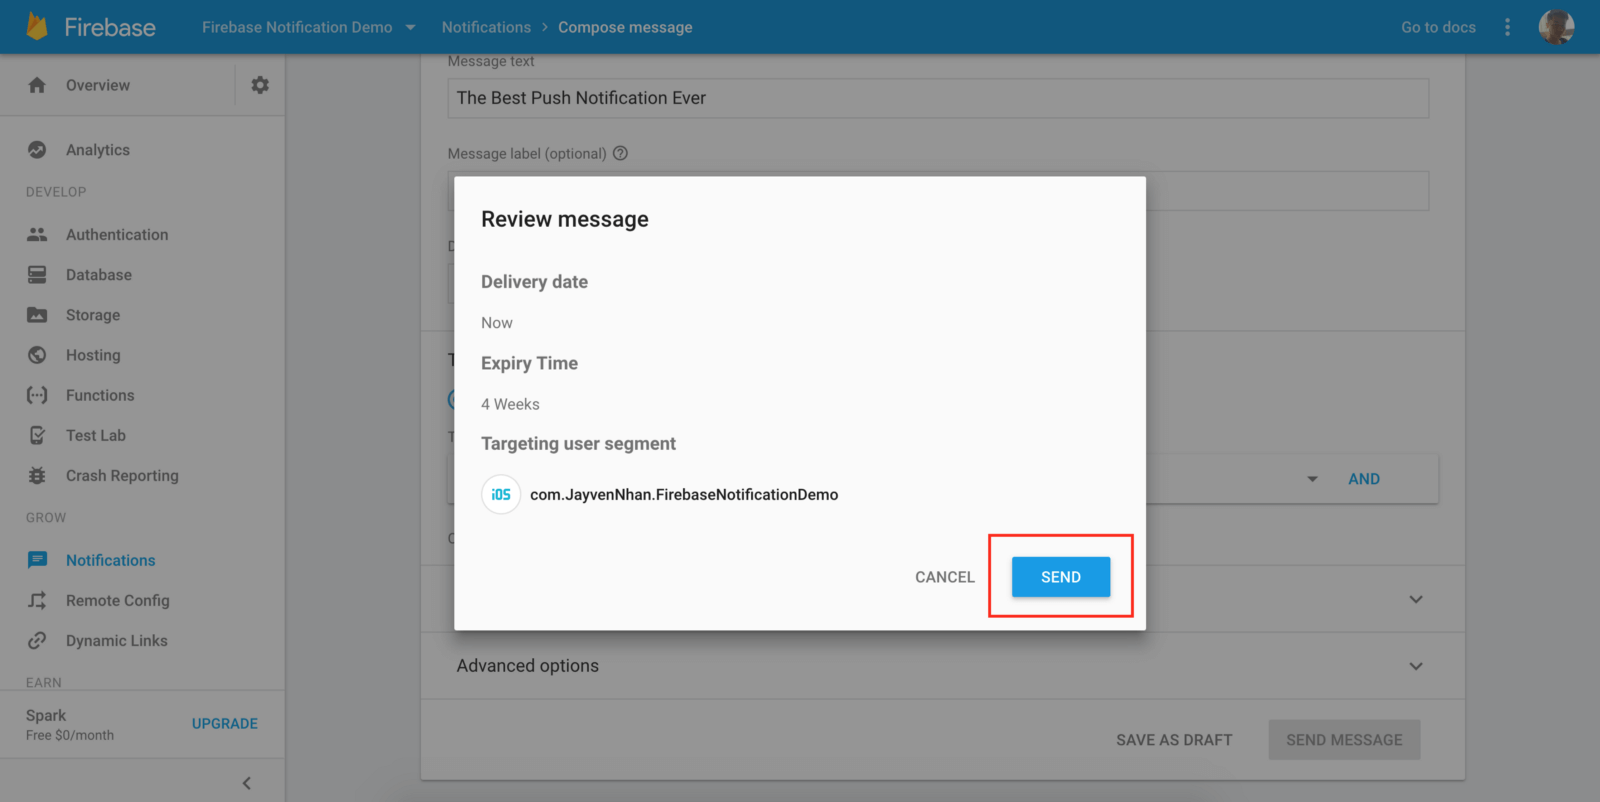
Task: Click the Overview home icon
Action: pyautogui.click(x=37, y=85)
